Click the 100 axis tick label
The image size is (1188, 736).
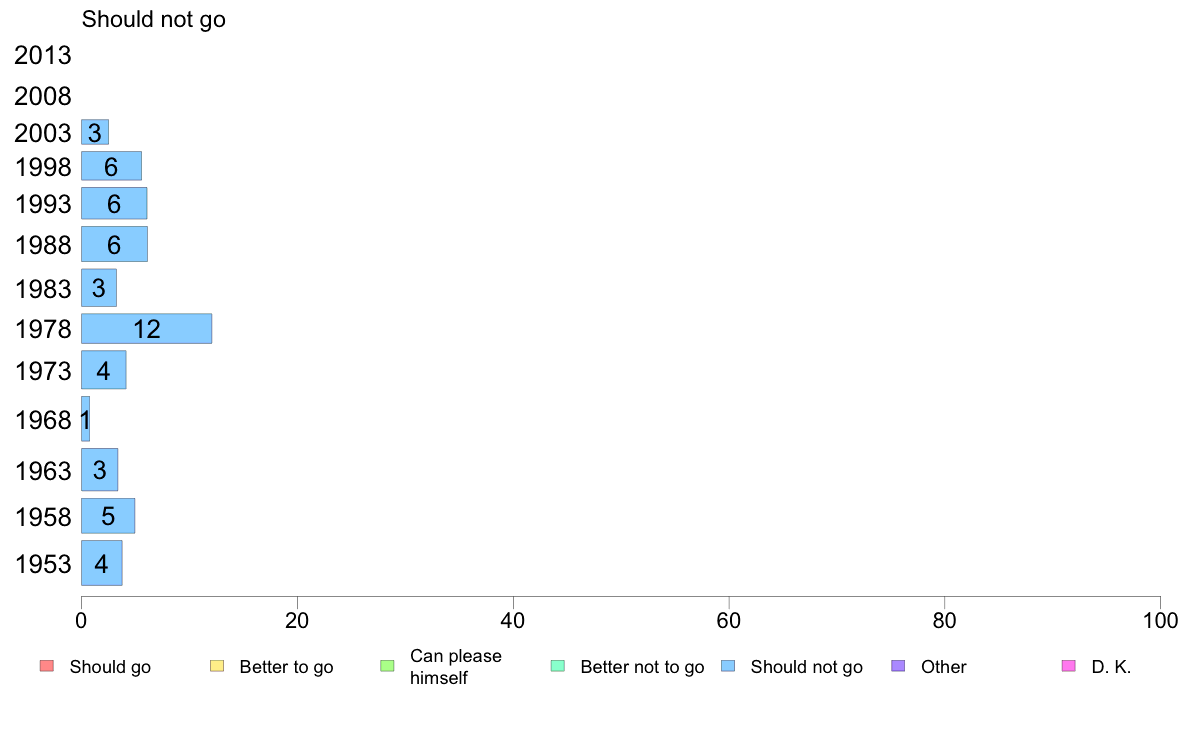1160,621
